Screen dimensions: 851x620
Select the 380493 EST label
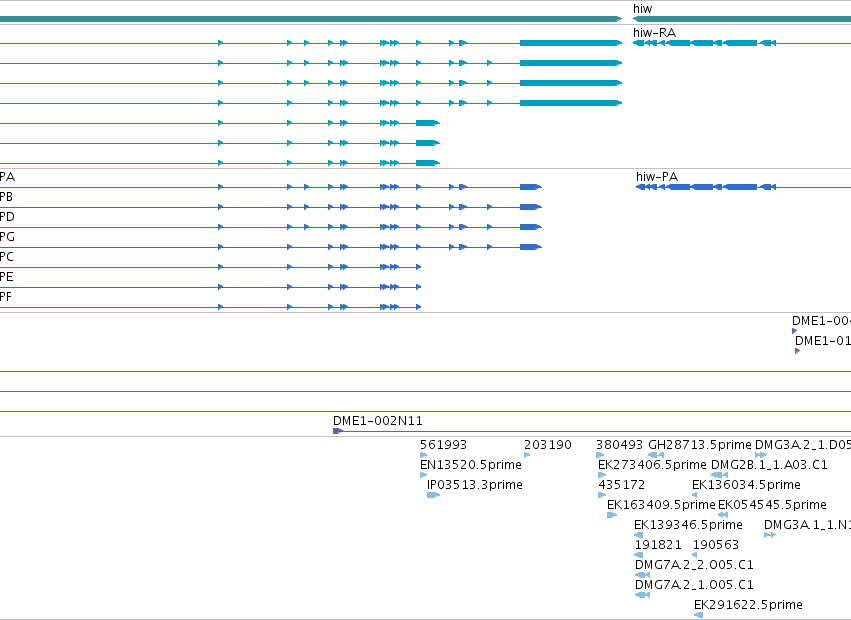point(619,445)
